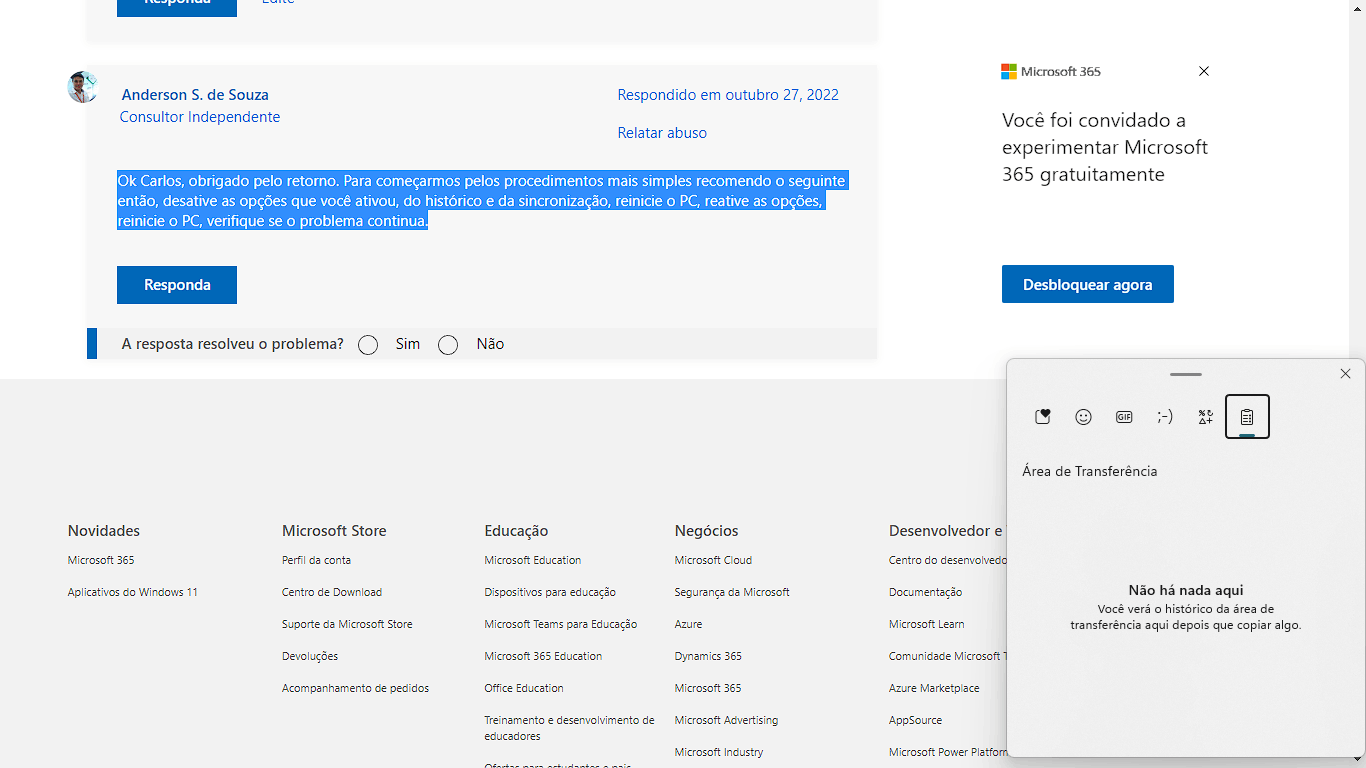Click Área de Transferência heading
The width and height of the screenshot is (1366, 768).
(1090, 471)
